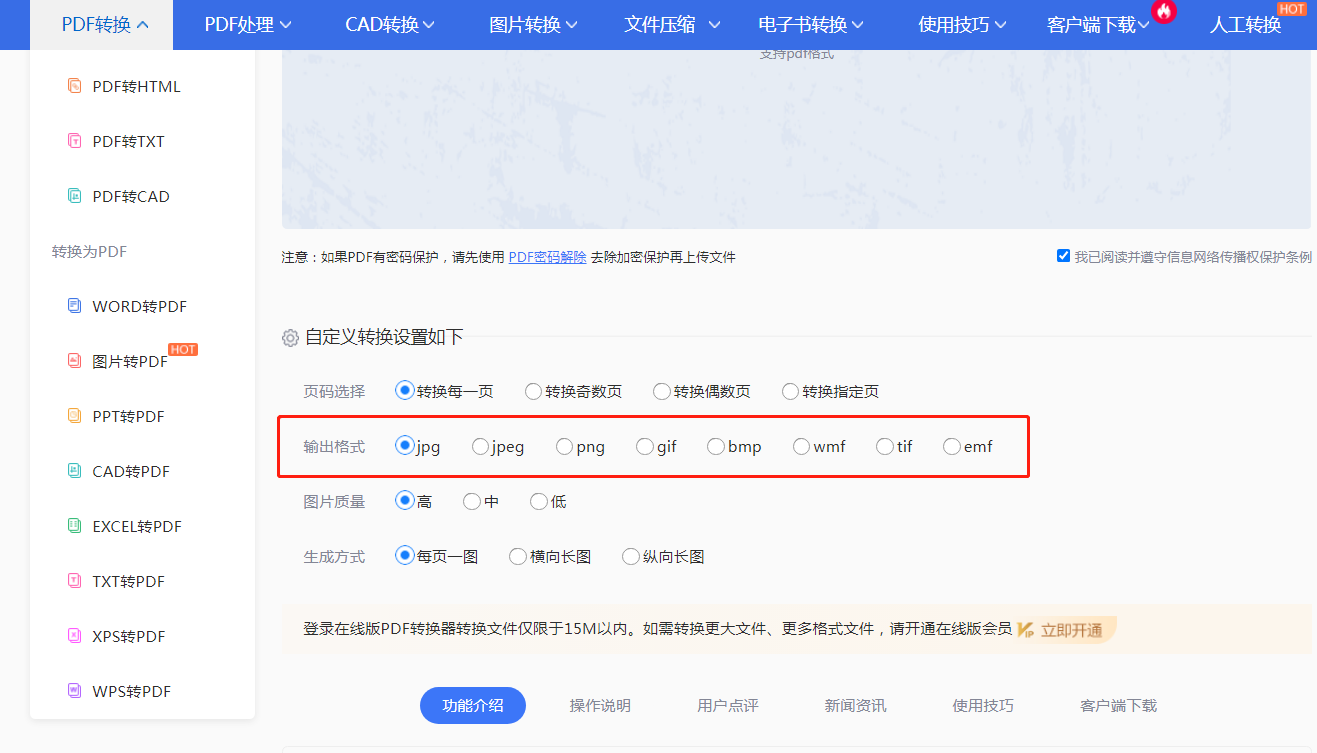Expand the 文件压缩 dropdown menu
Image resolution: width=1317 pixels, height=753 pixels.
pos(672,25)
